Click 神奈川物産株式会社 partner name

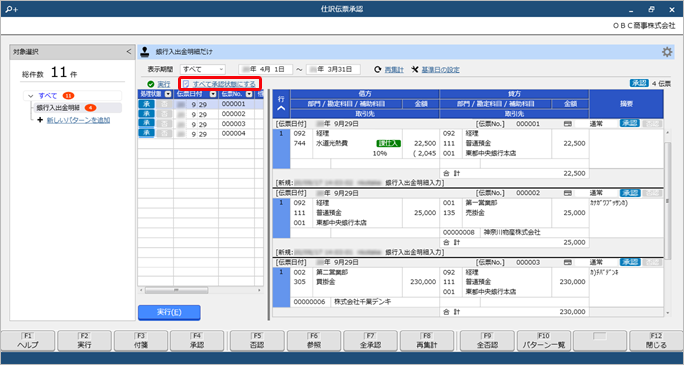point(512,232)
